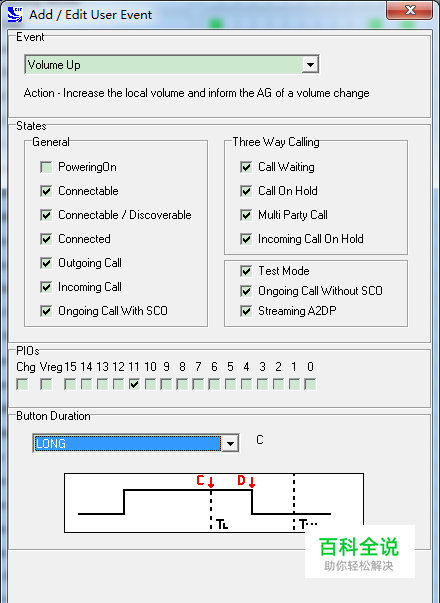Image resolution: width=440 pixels, height=603 pixels.
Task: Uncheck the Streaming A2DP checkbox
Action: point(246,311)
